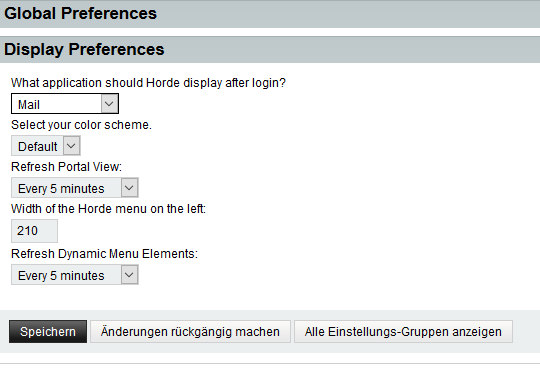Expand the Refresh Portal View interval select

point(75,188)
